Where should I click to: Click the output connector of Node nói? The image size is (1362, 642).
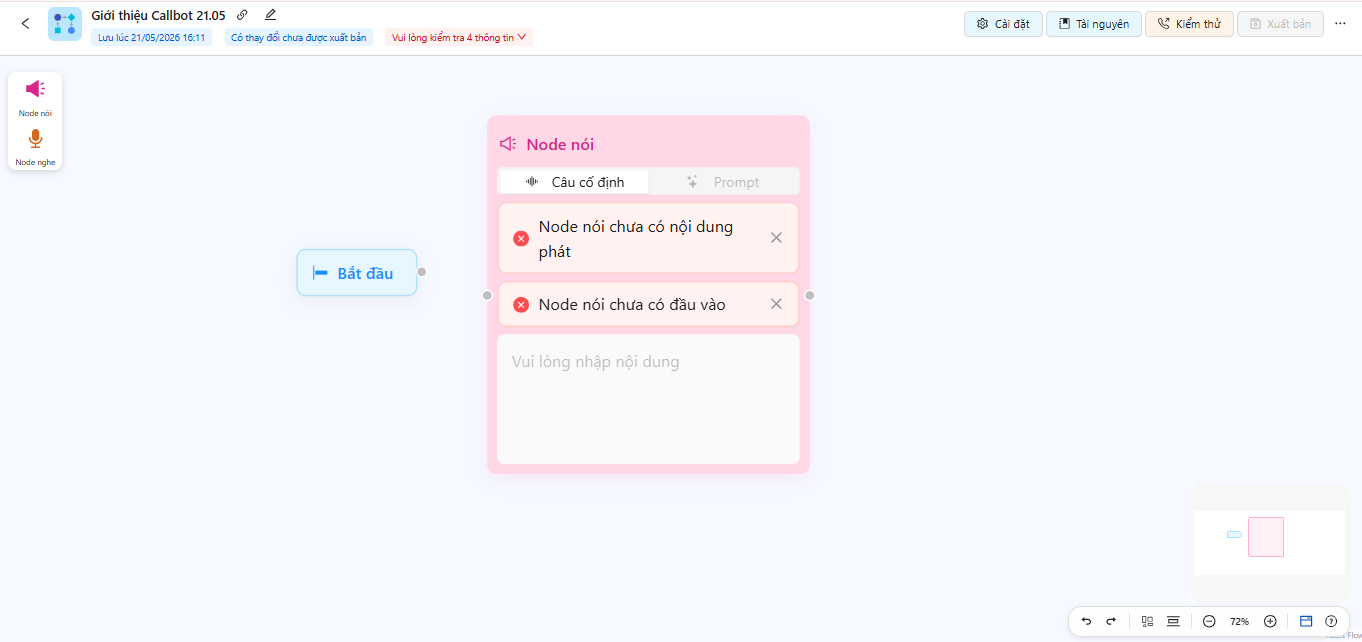coord(810,295)
